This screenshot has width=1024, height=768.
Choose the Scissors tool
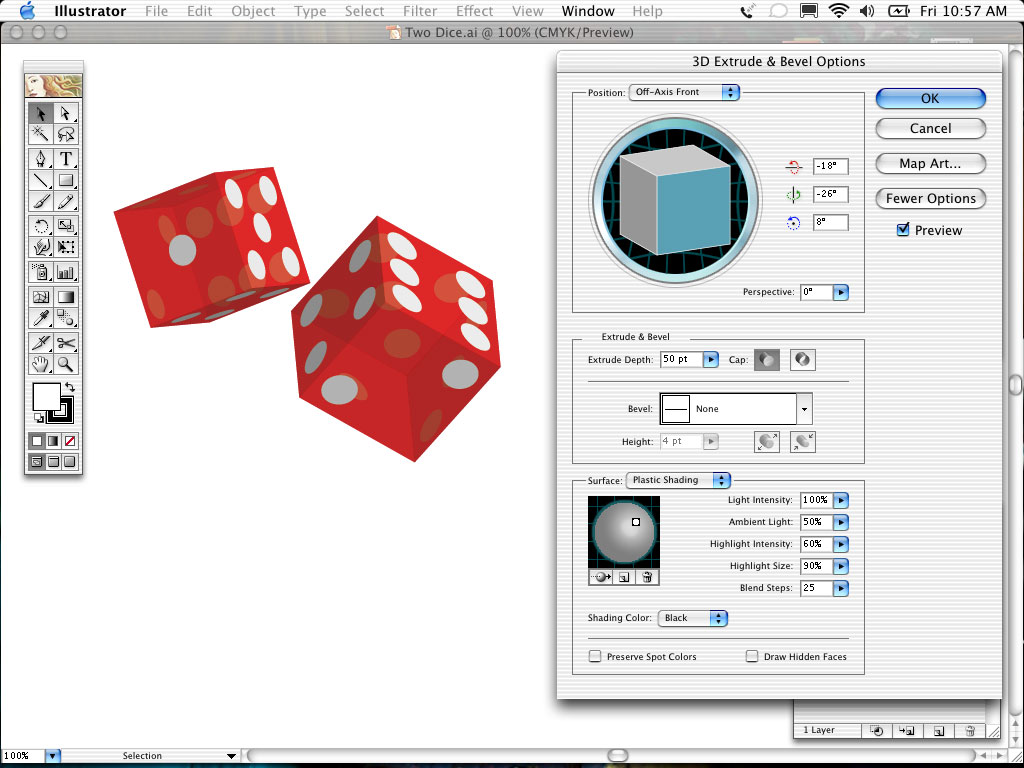tap(66, 342)
